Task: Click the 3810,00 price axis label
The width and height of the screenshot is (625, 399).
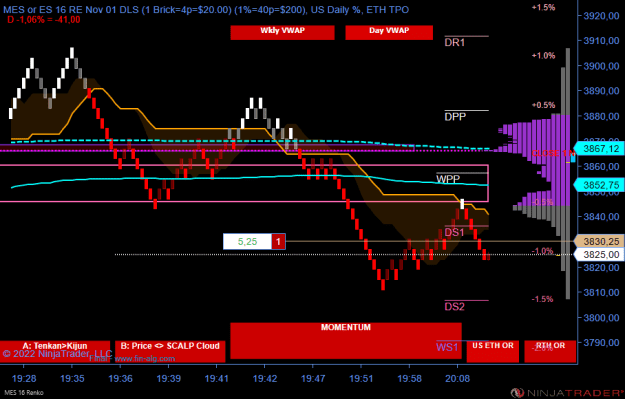Action: point(601,292)
